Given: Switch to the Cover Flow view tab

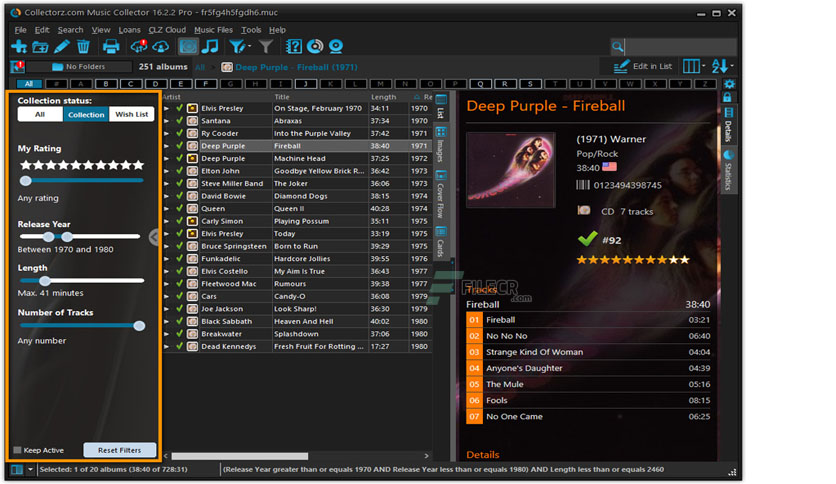Looking at the screenshot, I should pyautogui.click(x=441, y=195).
